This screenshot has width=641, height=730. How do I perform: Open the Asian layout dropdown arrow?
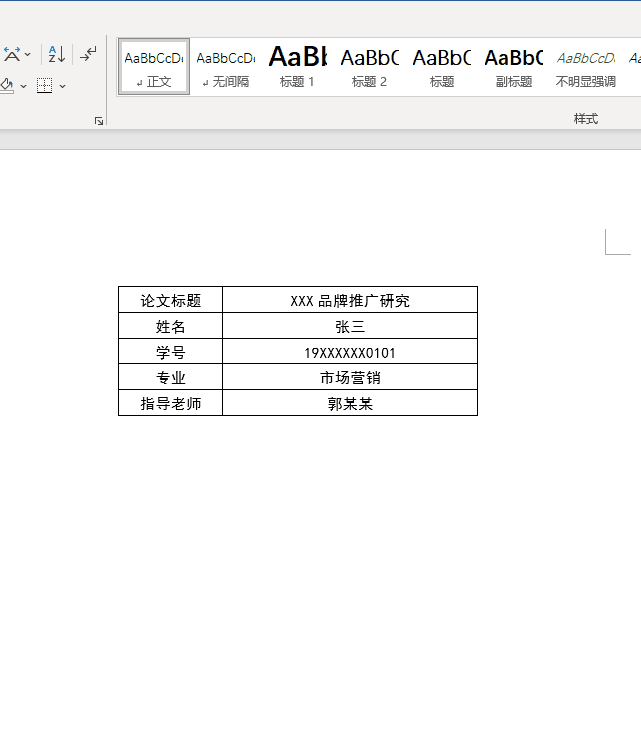(x=27, y=54)
